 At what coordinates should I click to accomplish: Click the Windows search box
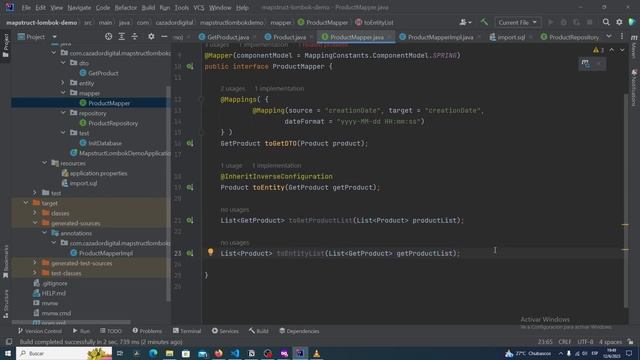[64, 353]
